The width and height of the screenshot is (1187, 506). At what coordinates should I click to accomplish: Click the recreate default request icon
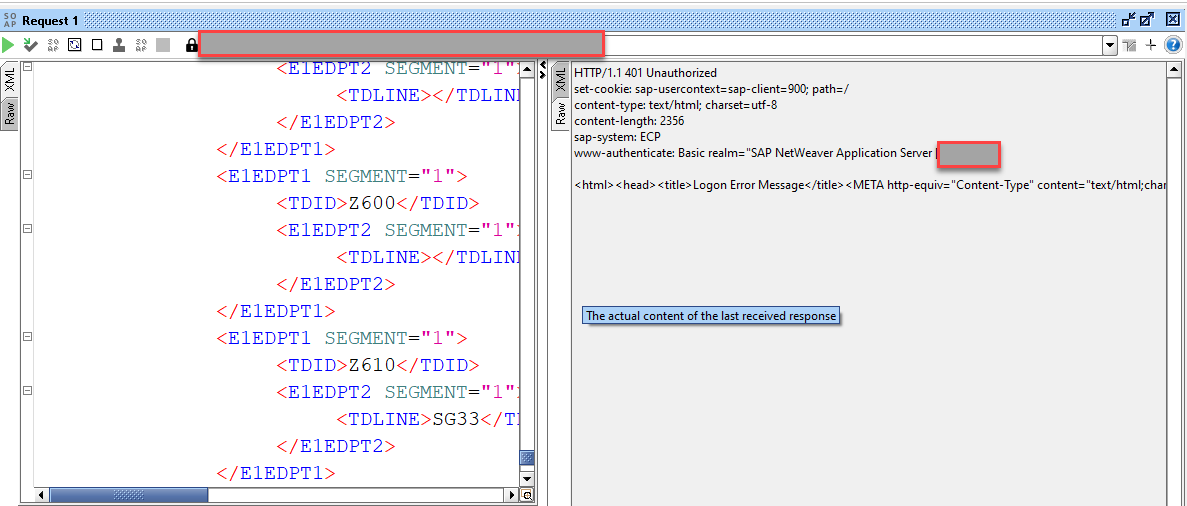[75, 45]
